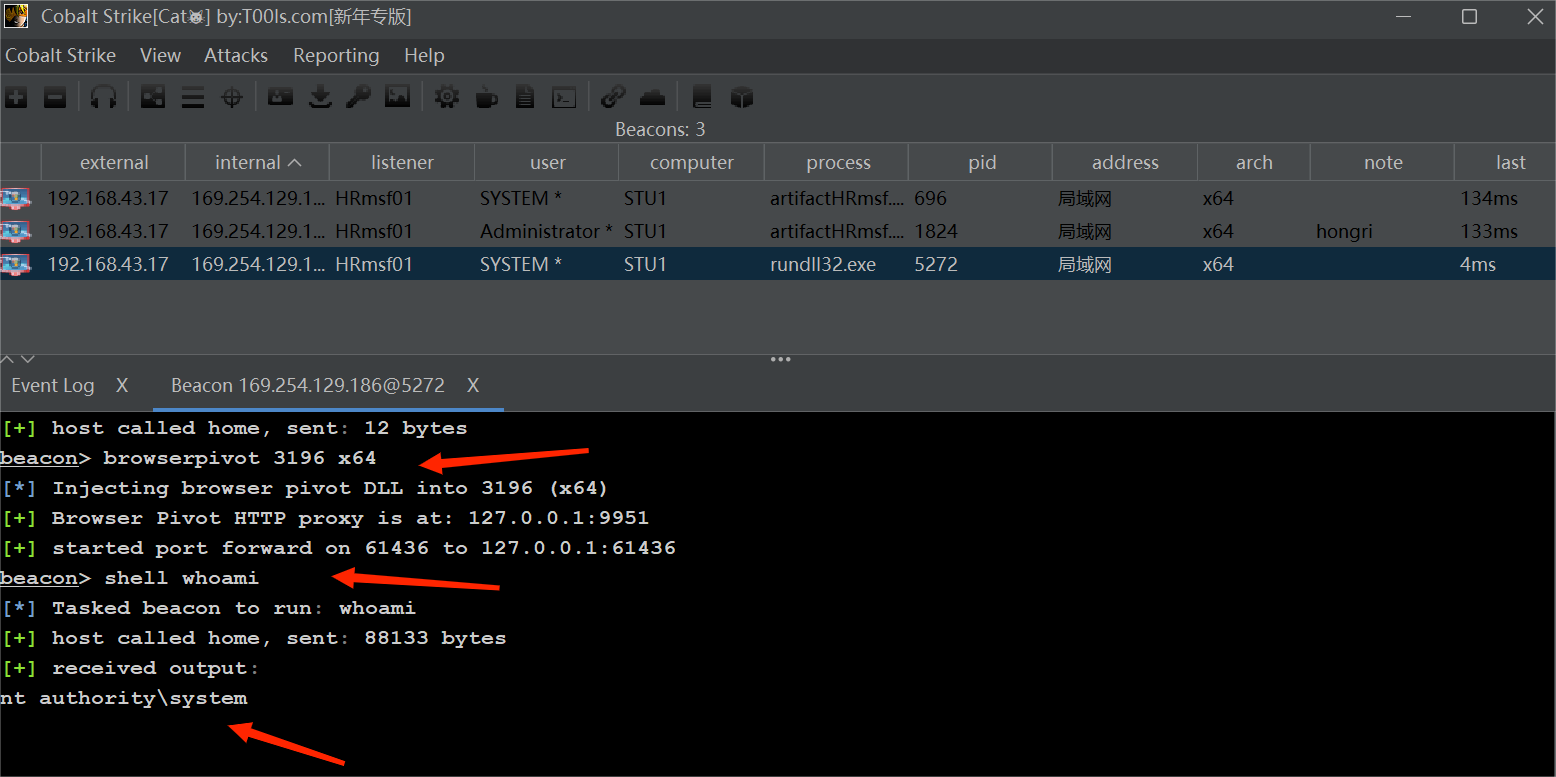Click the gear Generate Windows Executable icon
This screenshot has height=777, width=1556.
coord(447,97)
